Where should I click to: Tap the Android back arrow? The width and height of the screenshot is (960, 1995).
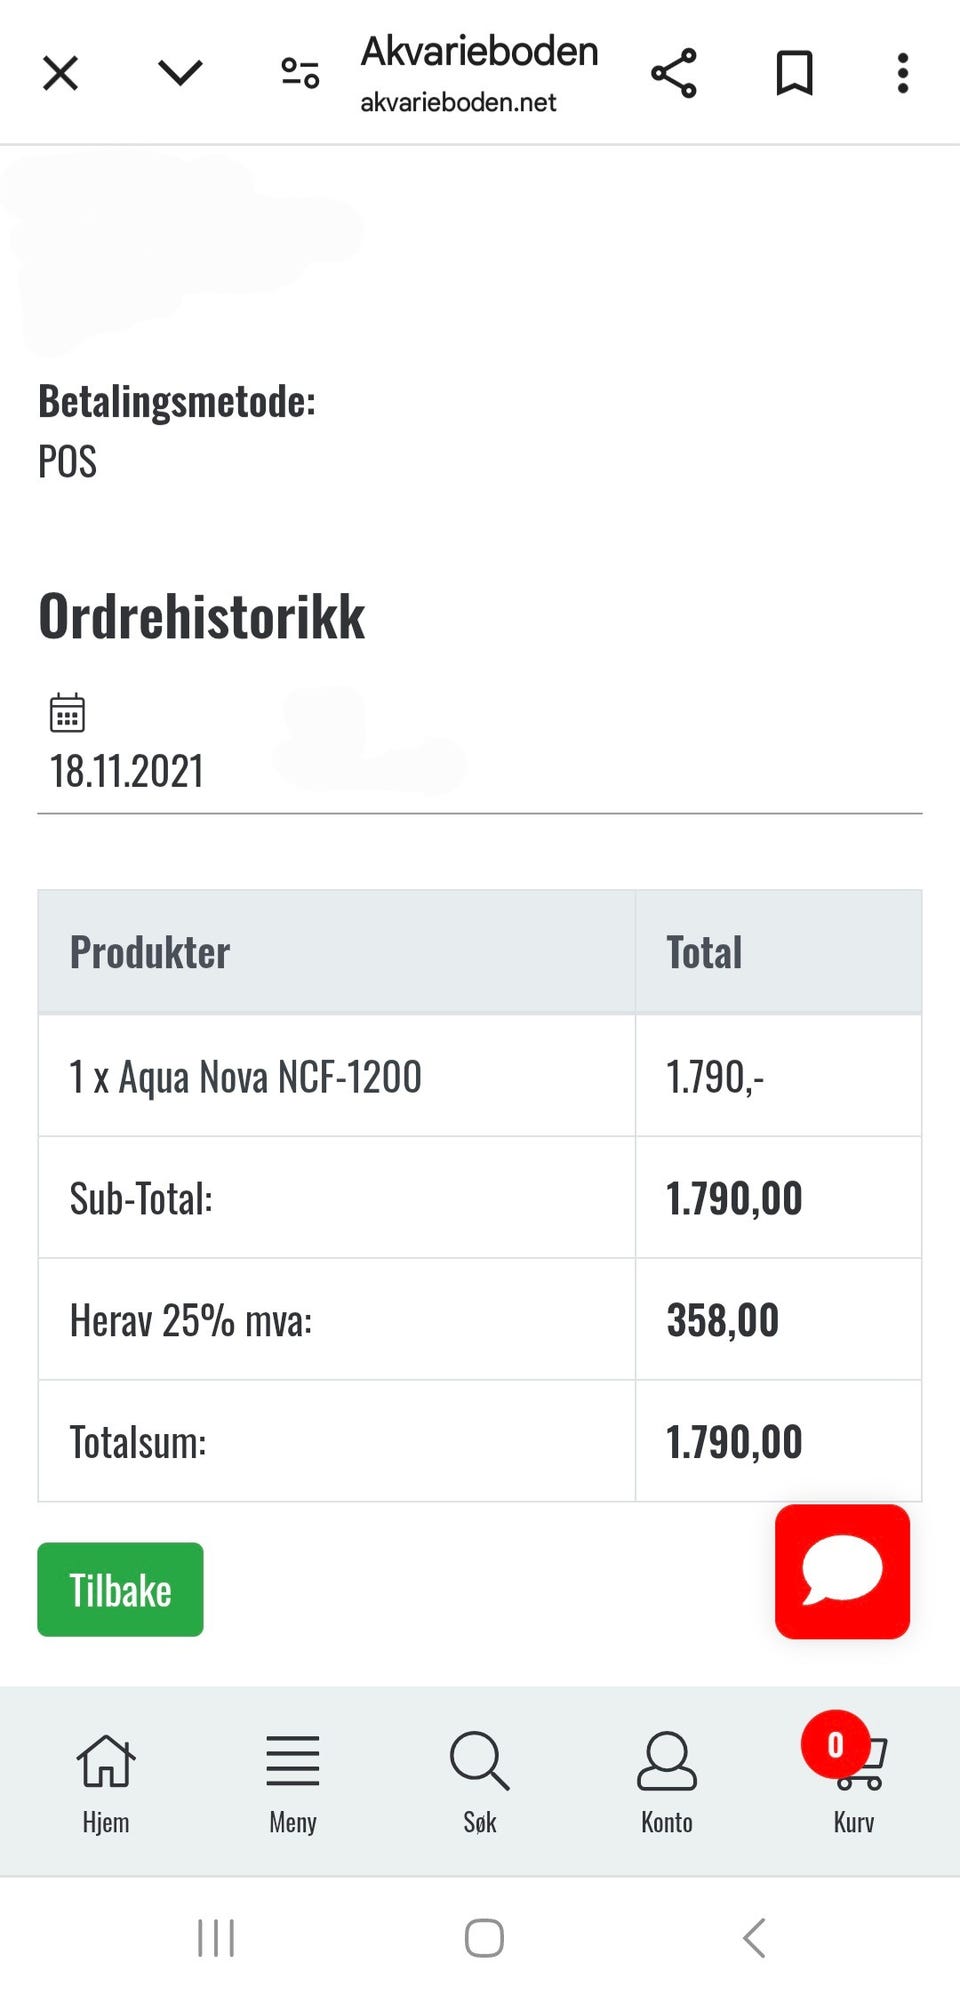coord(755,1937)
